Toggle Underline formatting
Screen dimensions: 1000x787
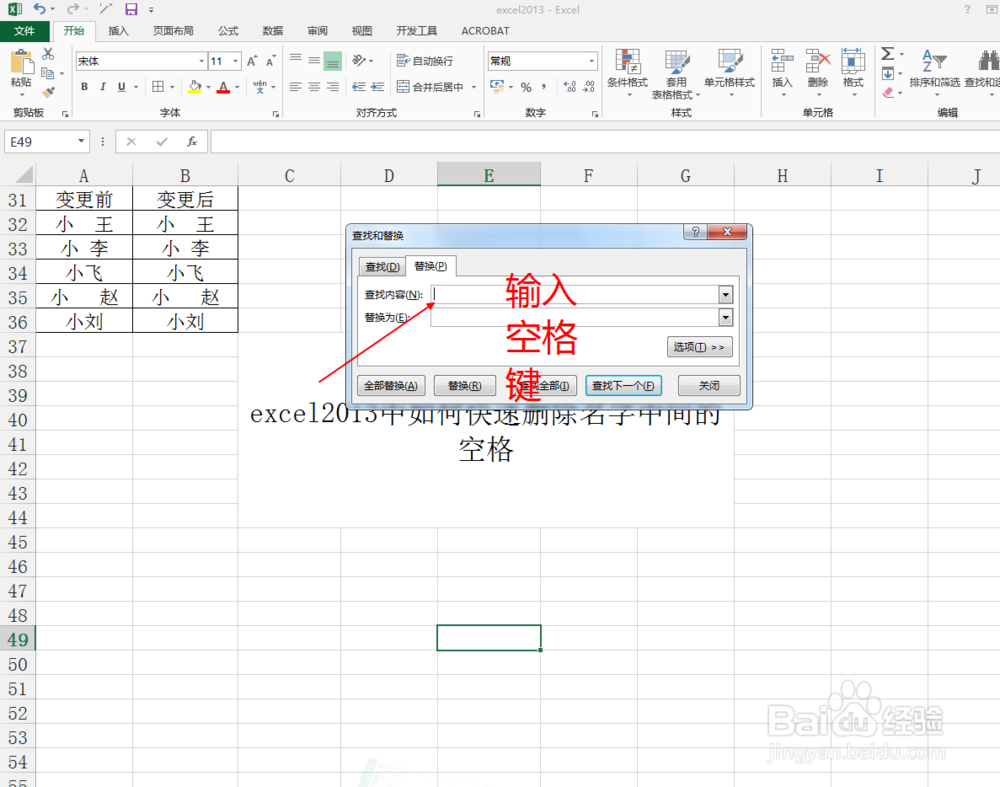pyautogui.click(x=121, y=87)
